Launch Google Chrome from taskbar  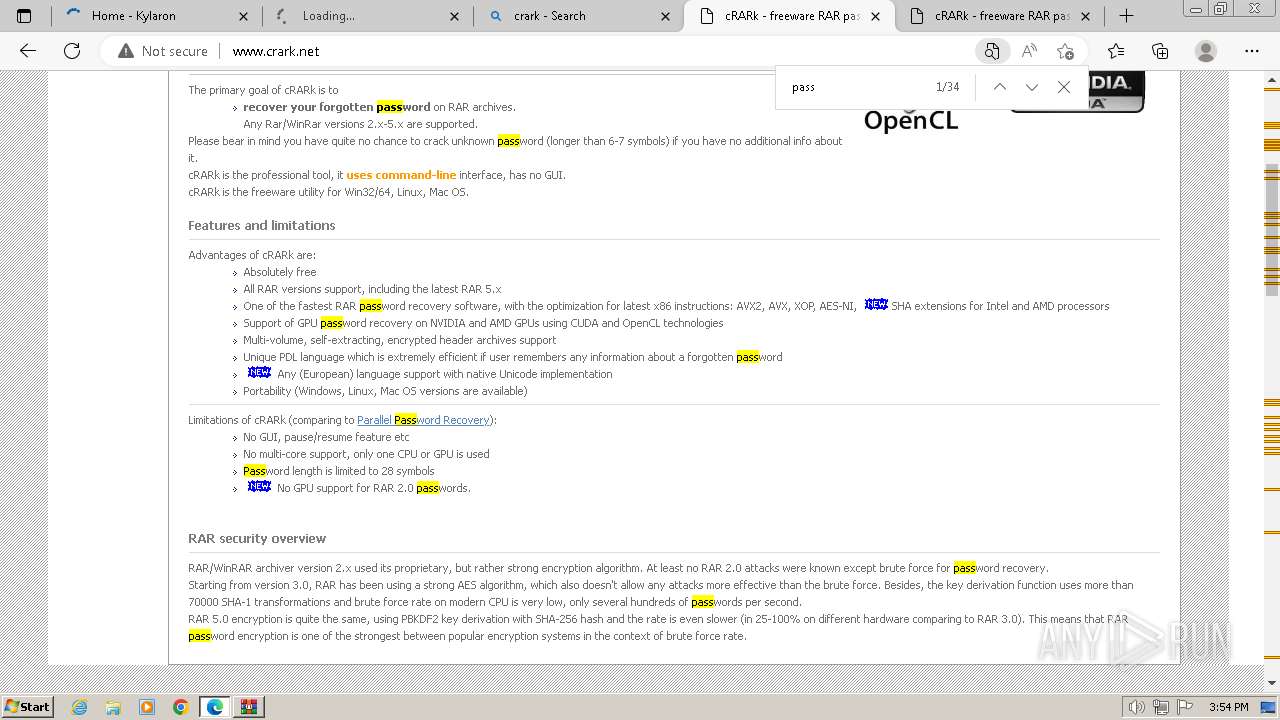click(180, 707)
